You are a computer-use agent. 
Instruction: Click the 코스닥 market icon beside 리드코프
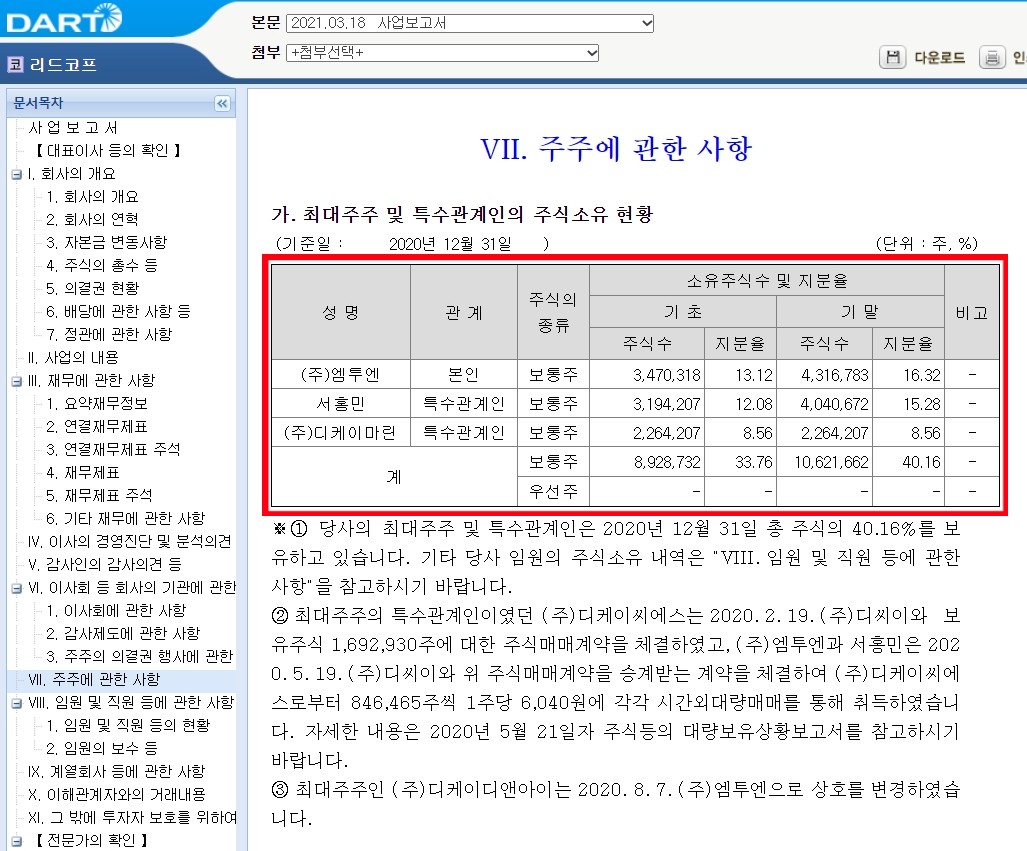(15, 64)
